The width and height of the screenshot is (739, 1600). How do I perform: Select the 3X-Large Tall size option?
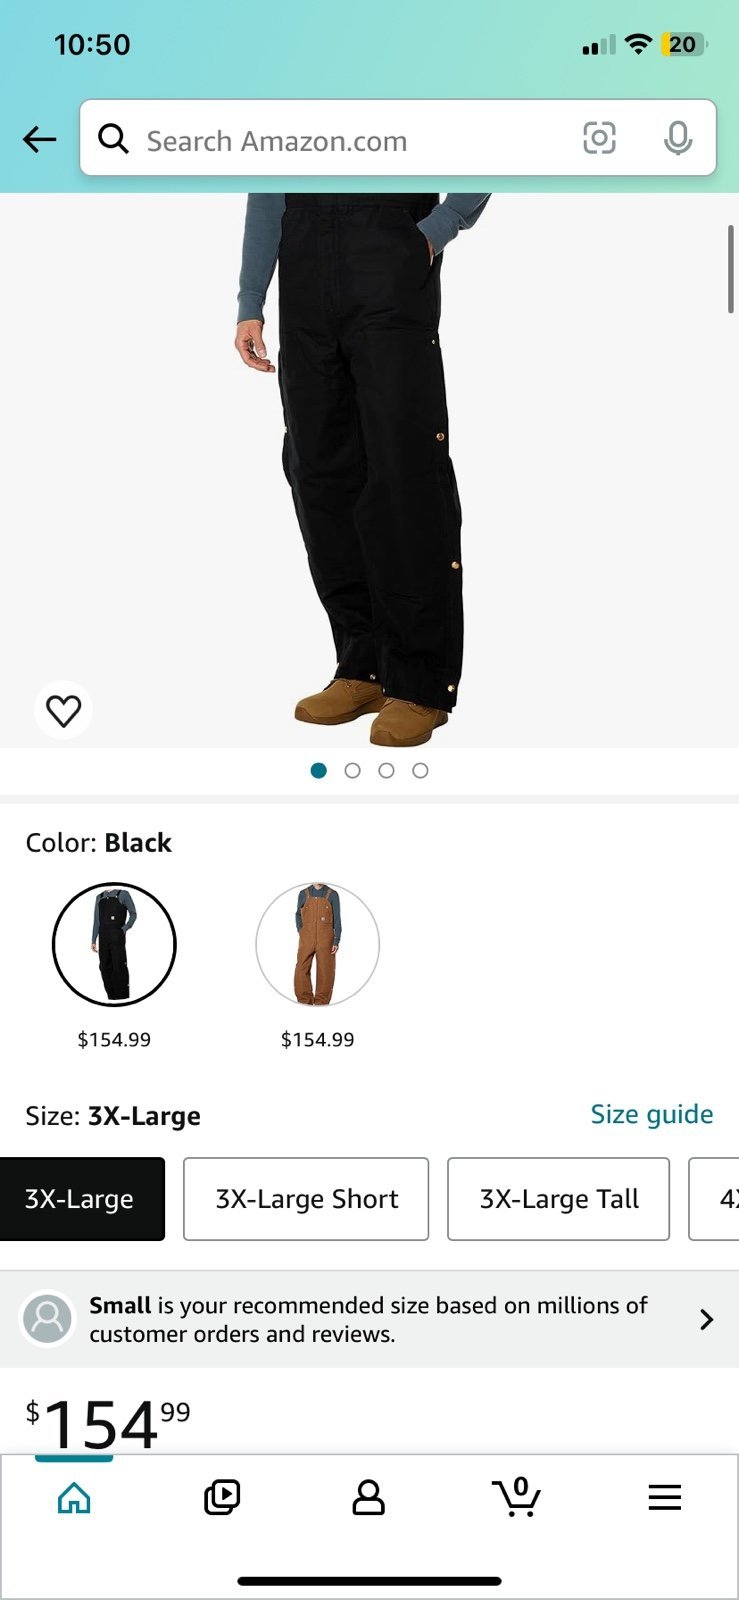[558, 1199]
